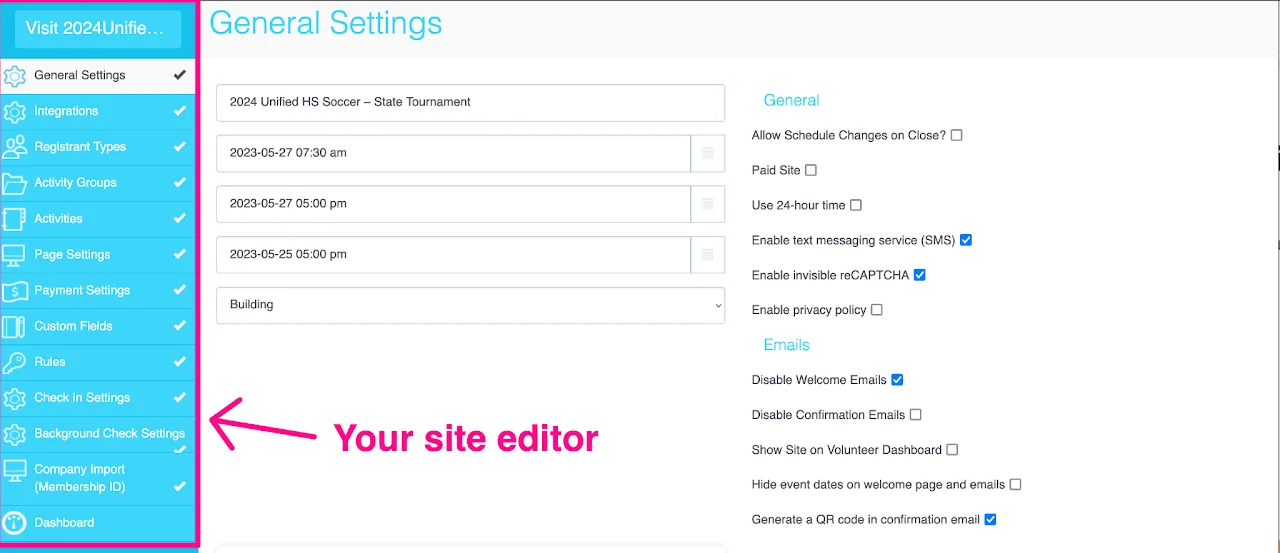Go to Registrant Types section
Viewport: 1280px width, 553px height.
click(x=98, y=147)
